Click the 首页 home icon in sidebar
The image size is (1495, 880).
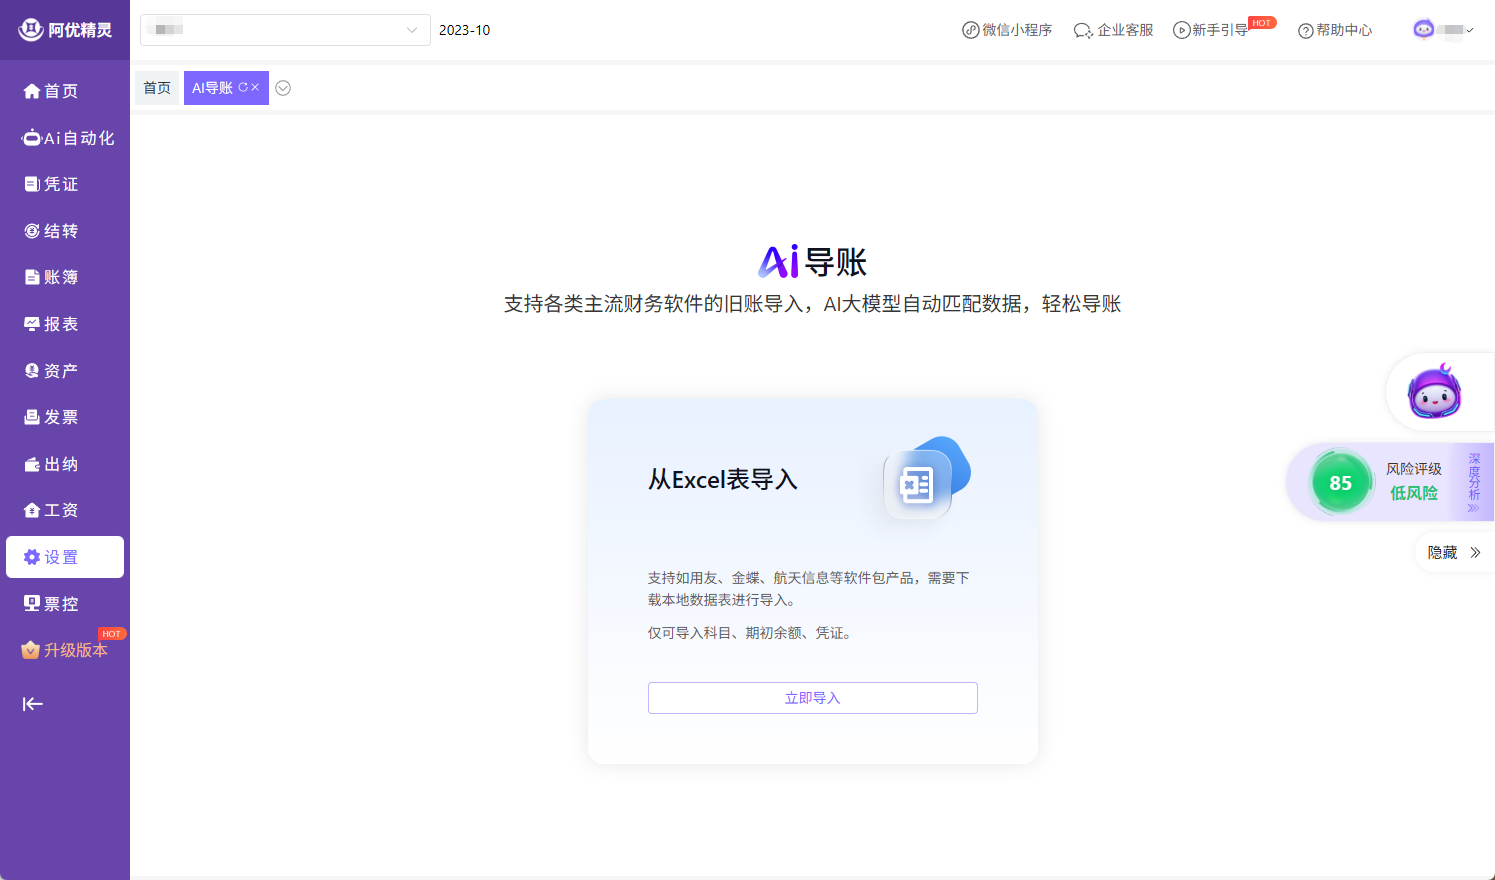(x=32, y=91)
